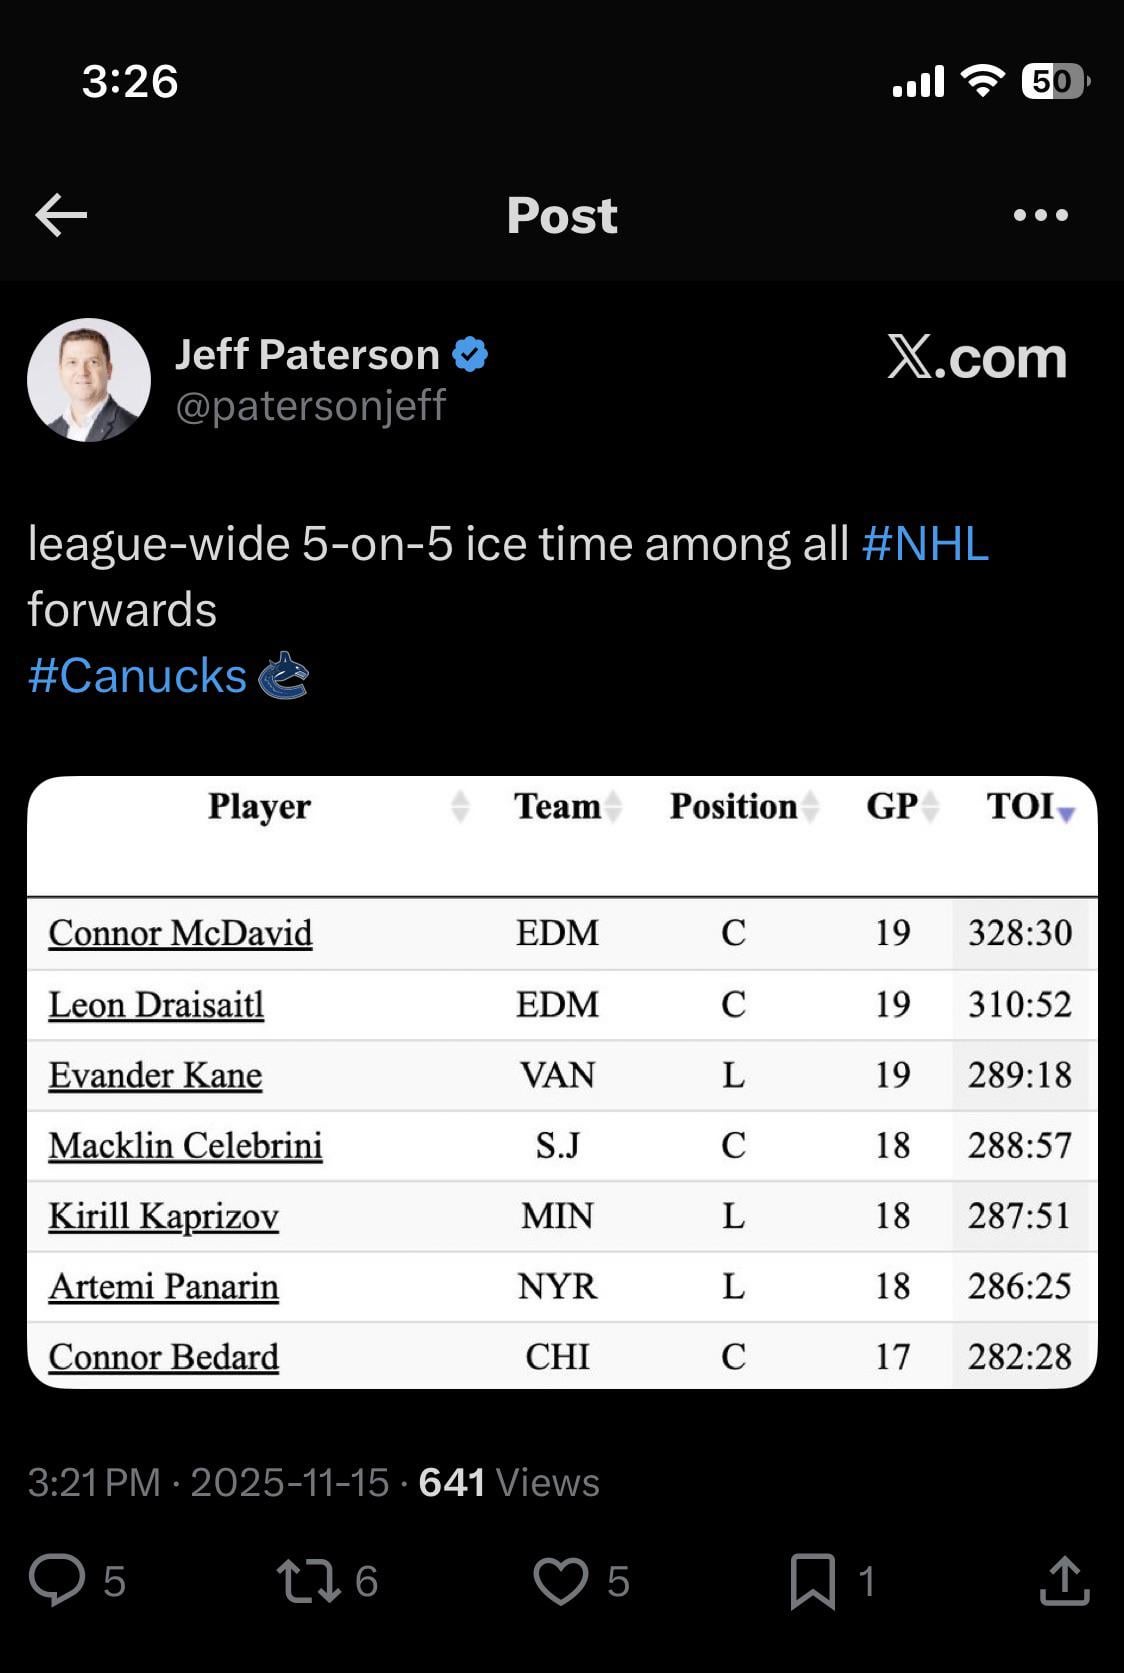Tap the share upload icon
1124x1673 pixels.
pyautogui.click(x=1064, y=1580)
